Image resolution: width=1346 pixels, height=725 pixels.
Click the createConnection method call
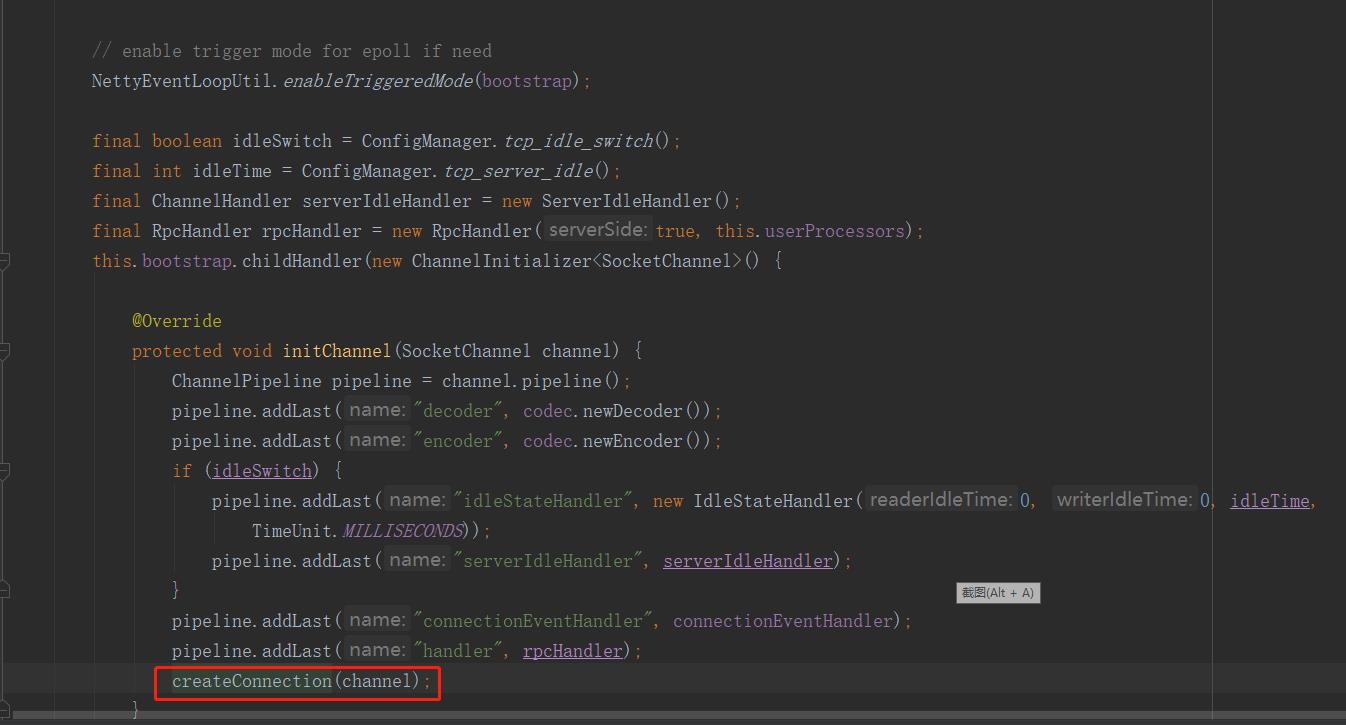point(252,681)
